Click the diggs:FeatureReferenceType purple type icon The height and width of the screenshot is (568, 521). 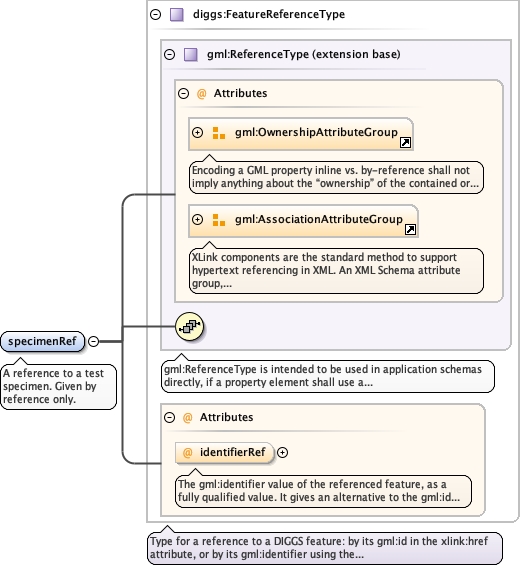tap(177, 15)
